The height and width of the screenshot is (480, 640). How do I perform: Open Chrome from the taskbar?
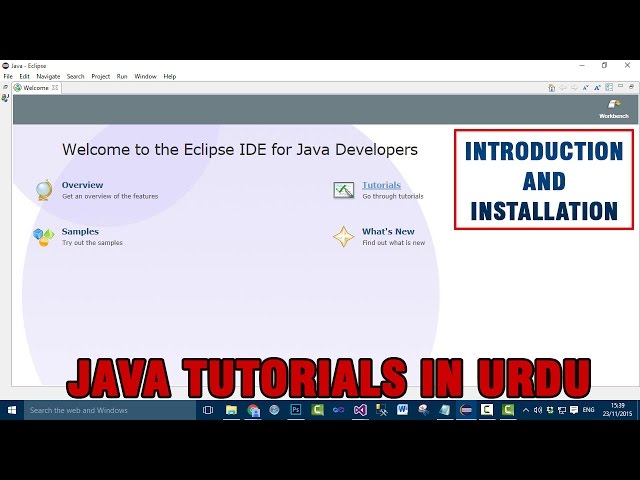click(x=253, y=410)
